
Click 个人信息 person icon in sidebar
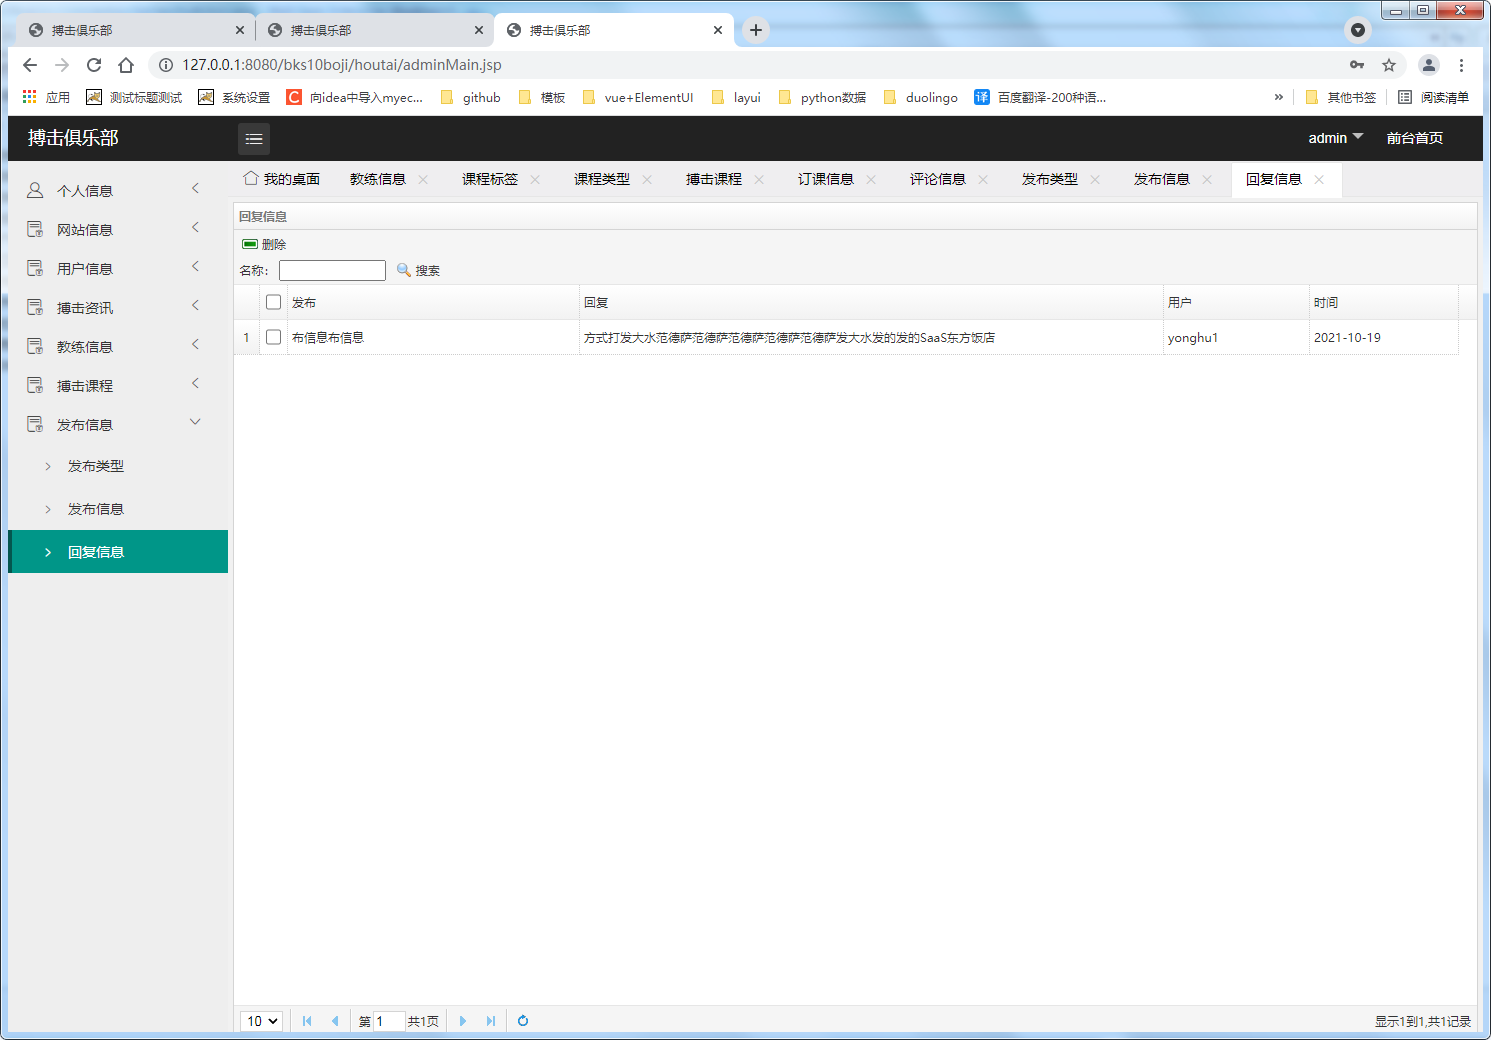(35, 190)
